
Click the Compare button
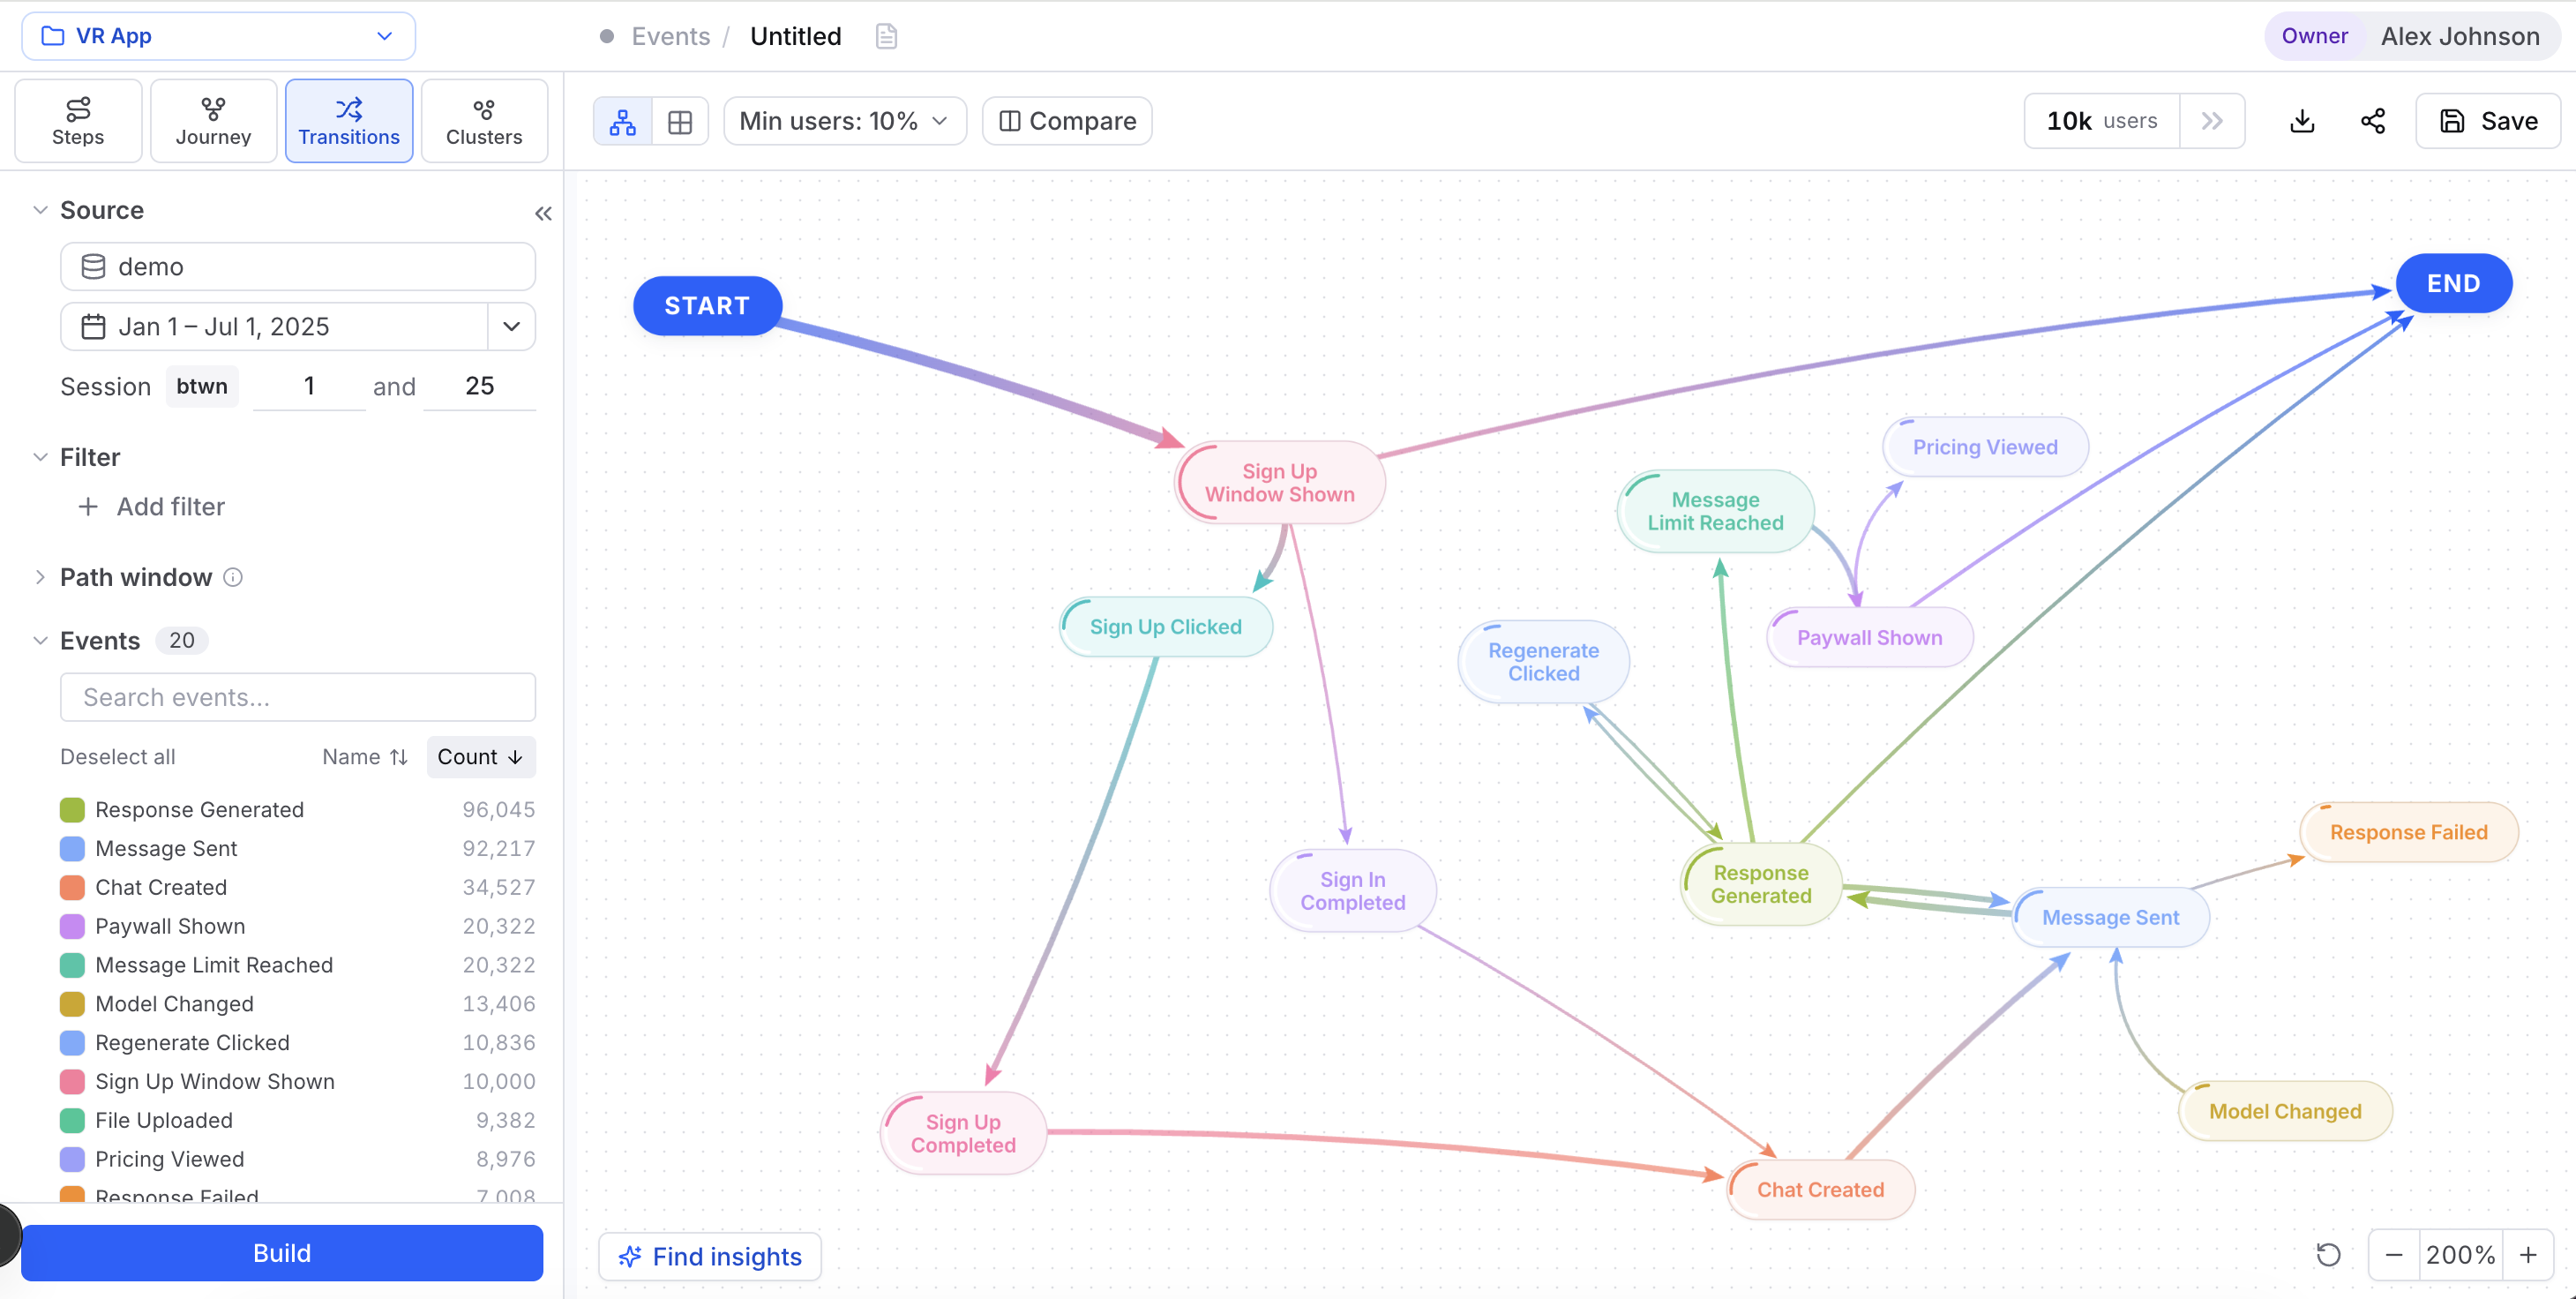point(1067,121)
